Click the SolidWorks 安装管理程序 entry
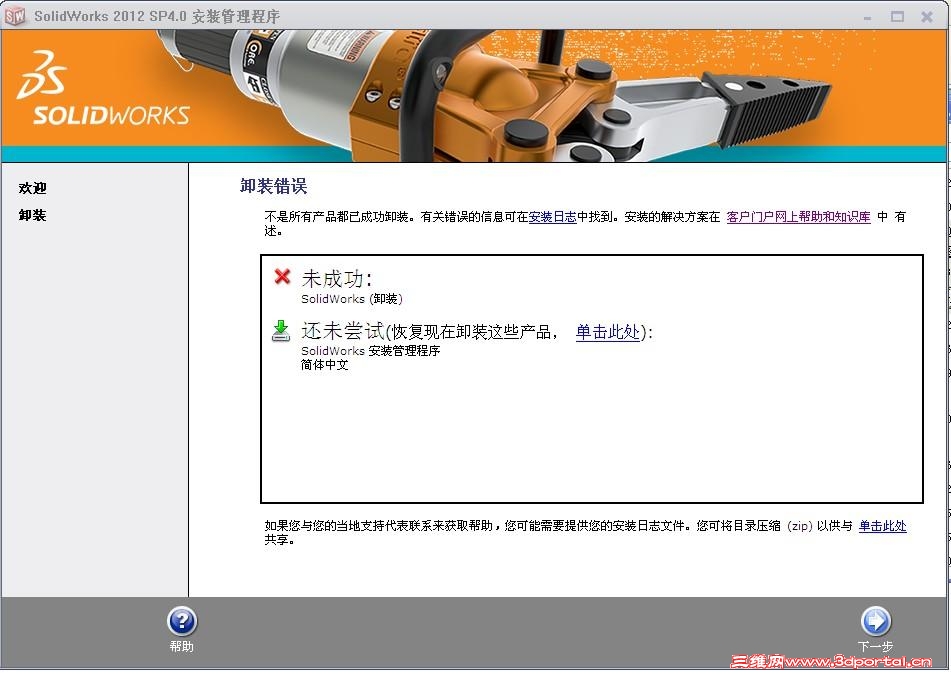Screen dimensions: 951x675 coord(371,351)
